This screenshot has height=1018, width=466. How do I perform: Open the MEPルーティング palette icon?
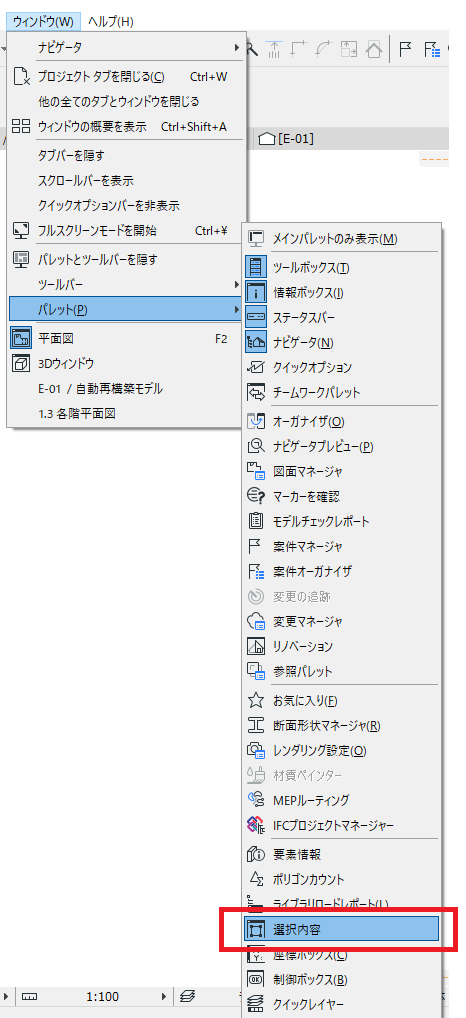(256, 800)
